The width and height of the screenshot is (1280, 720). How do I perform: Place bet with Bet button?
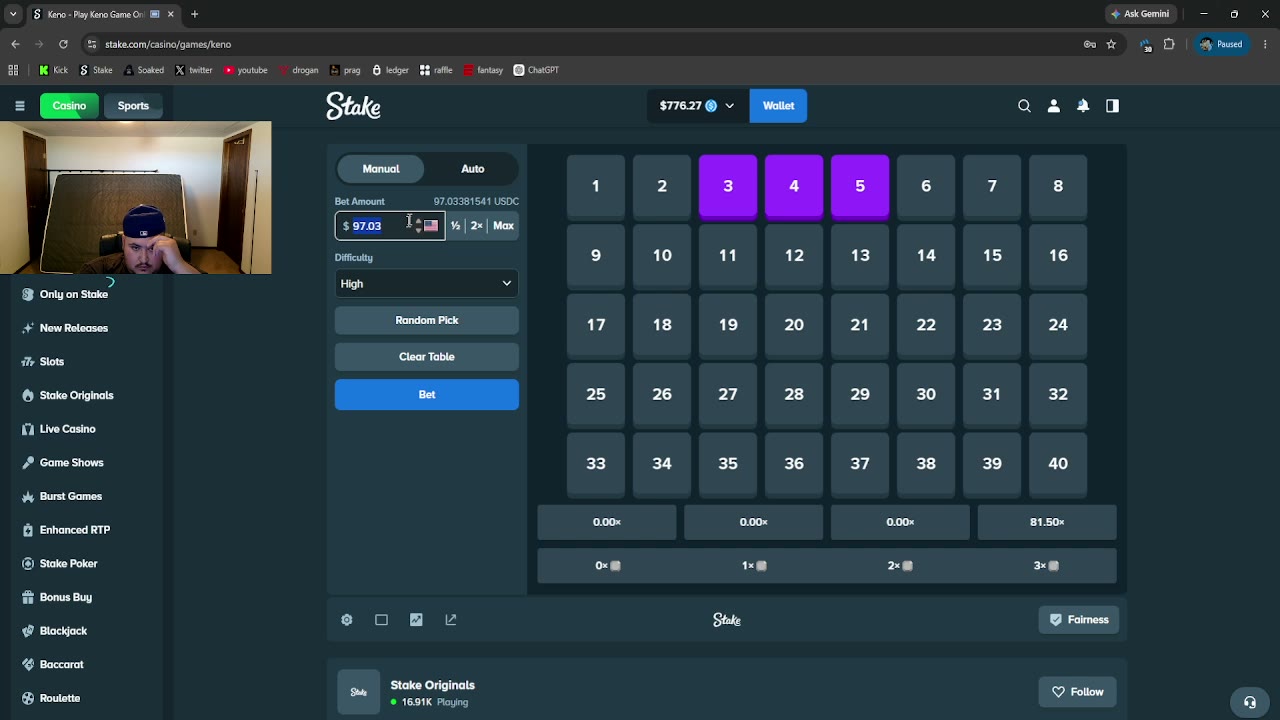[x=427, y=395]
